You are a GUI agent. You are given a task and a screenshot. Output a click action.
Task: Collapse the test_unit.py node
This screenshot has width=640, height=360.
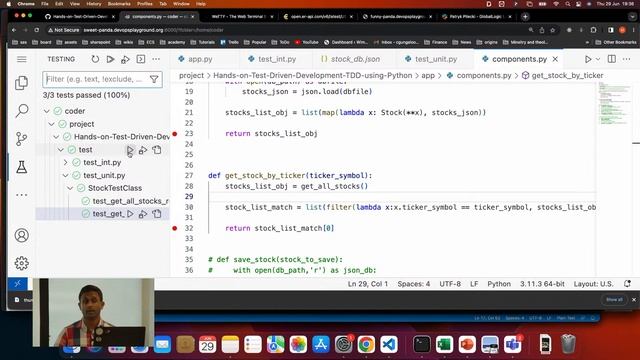click(66, 175)
